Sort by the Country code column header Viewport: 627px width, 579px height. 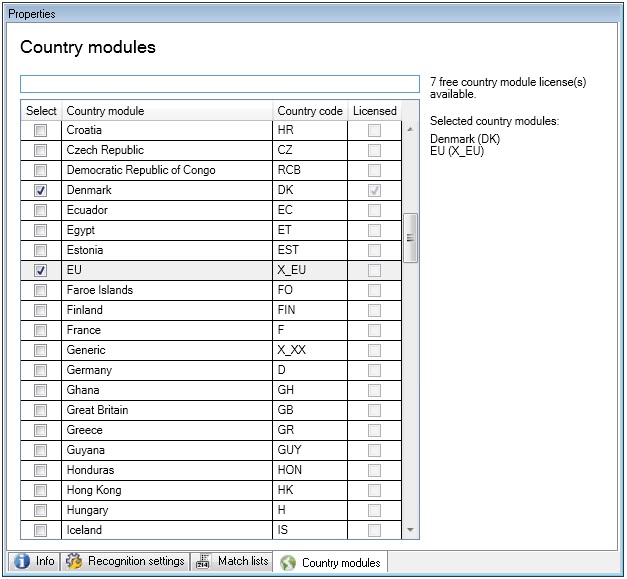310,111
